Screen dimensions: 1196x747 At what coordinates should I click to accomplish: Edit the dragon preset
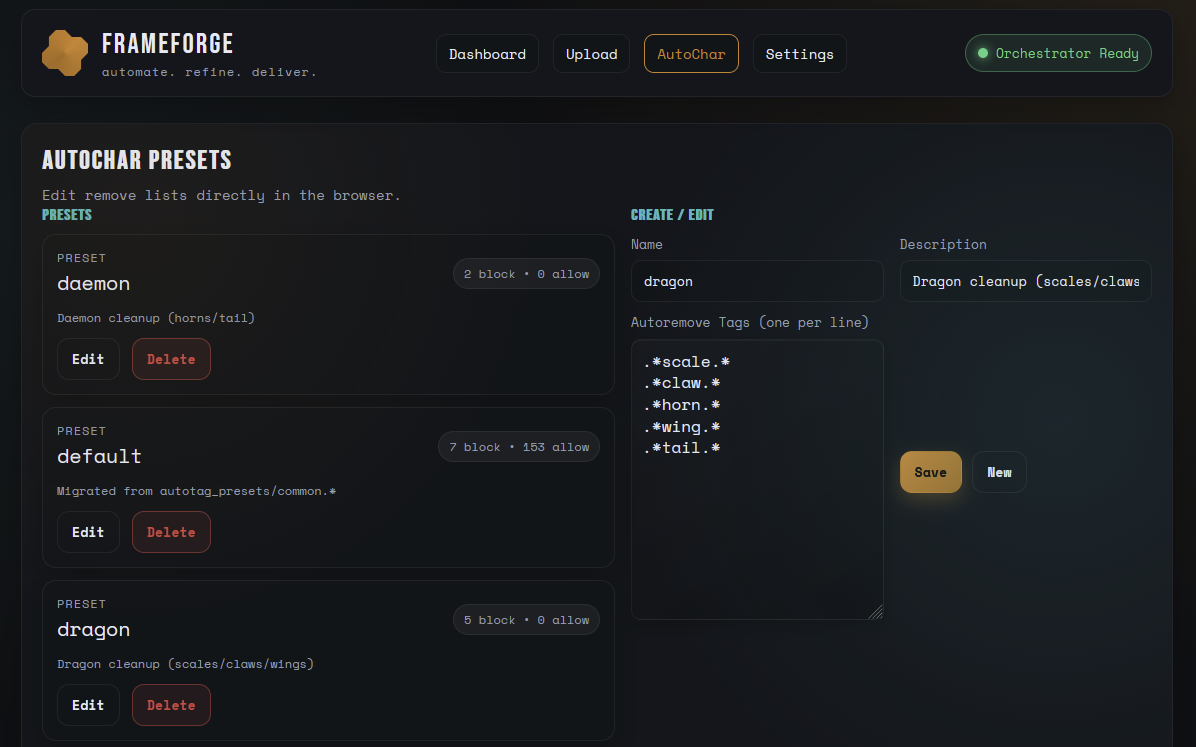tap(88, 706)
